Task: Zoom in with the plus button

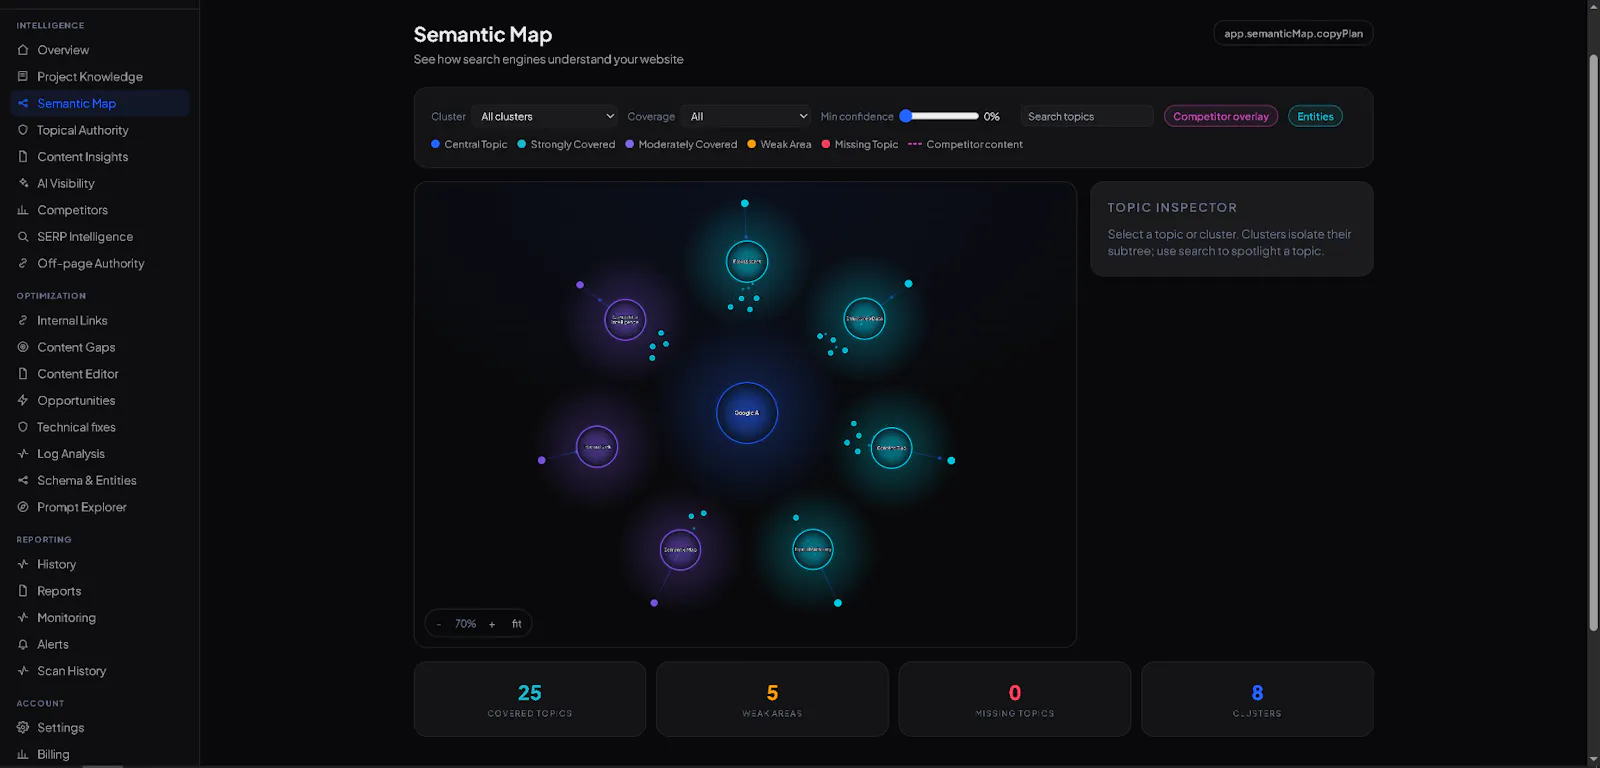Action: [492, 624]
